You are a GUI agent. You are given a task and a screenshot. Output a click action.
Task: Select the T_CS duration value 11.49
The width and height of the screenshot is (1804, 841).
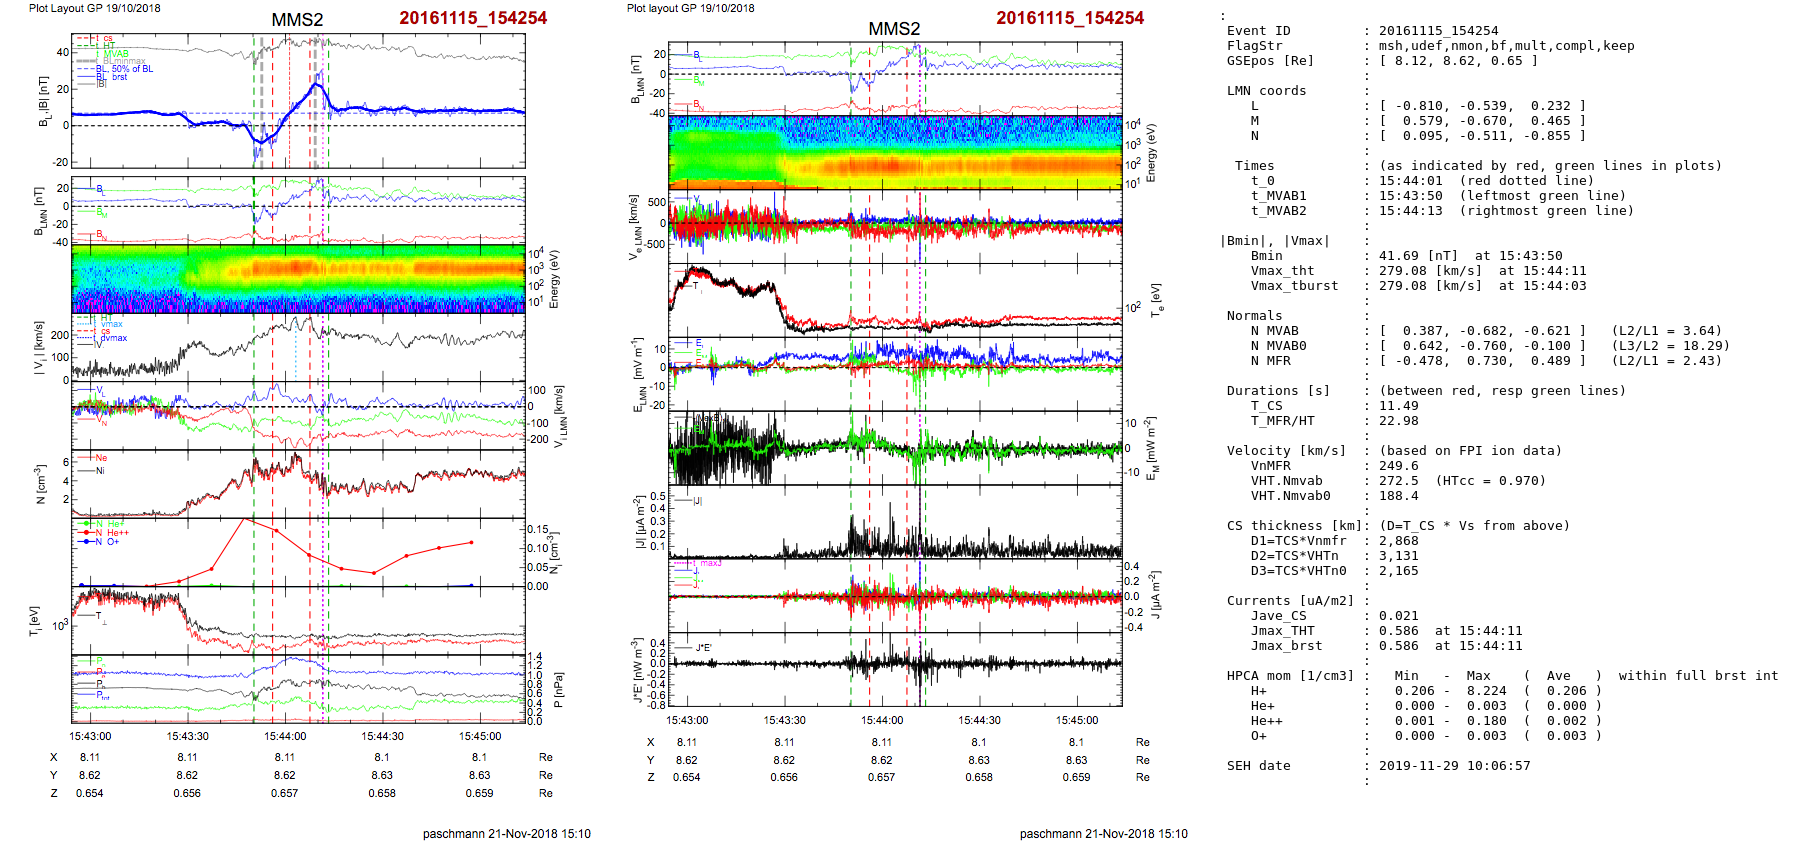click(x=1398, y=406)
